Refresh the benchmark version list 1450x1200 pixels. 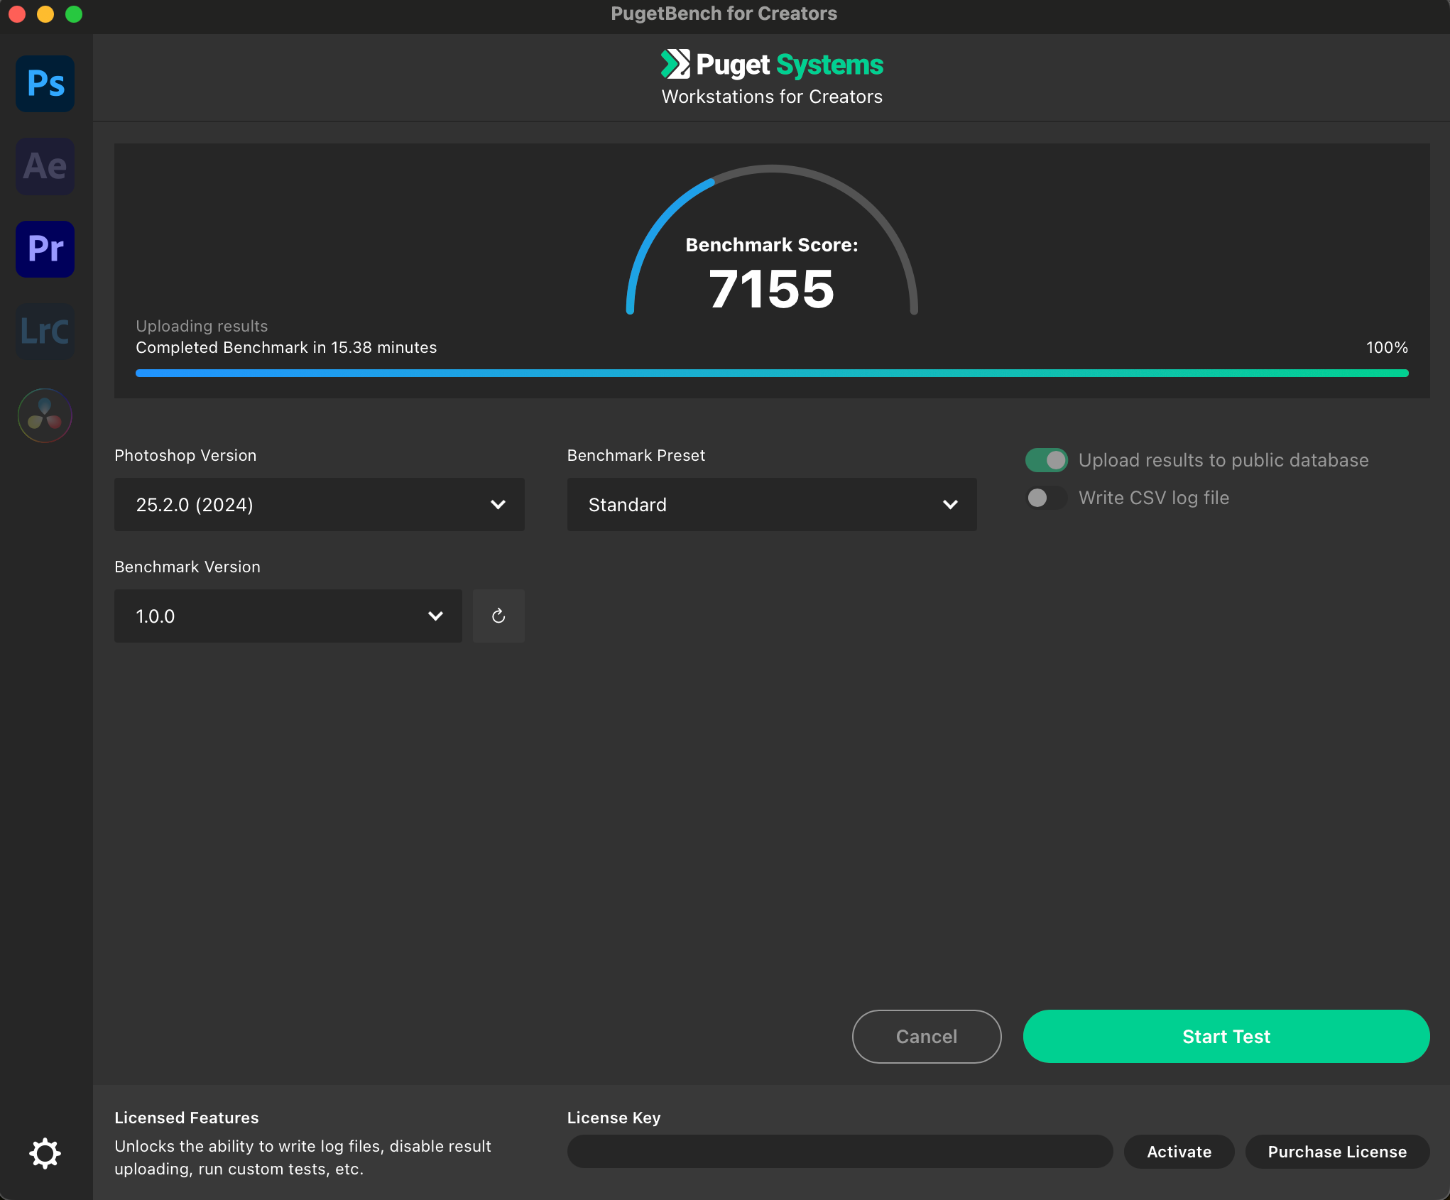click(499, 616)
